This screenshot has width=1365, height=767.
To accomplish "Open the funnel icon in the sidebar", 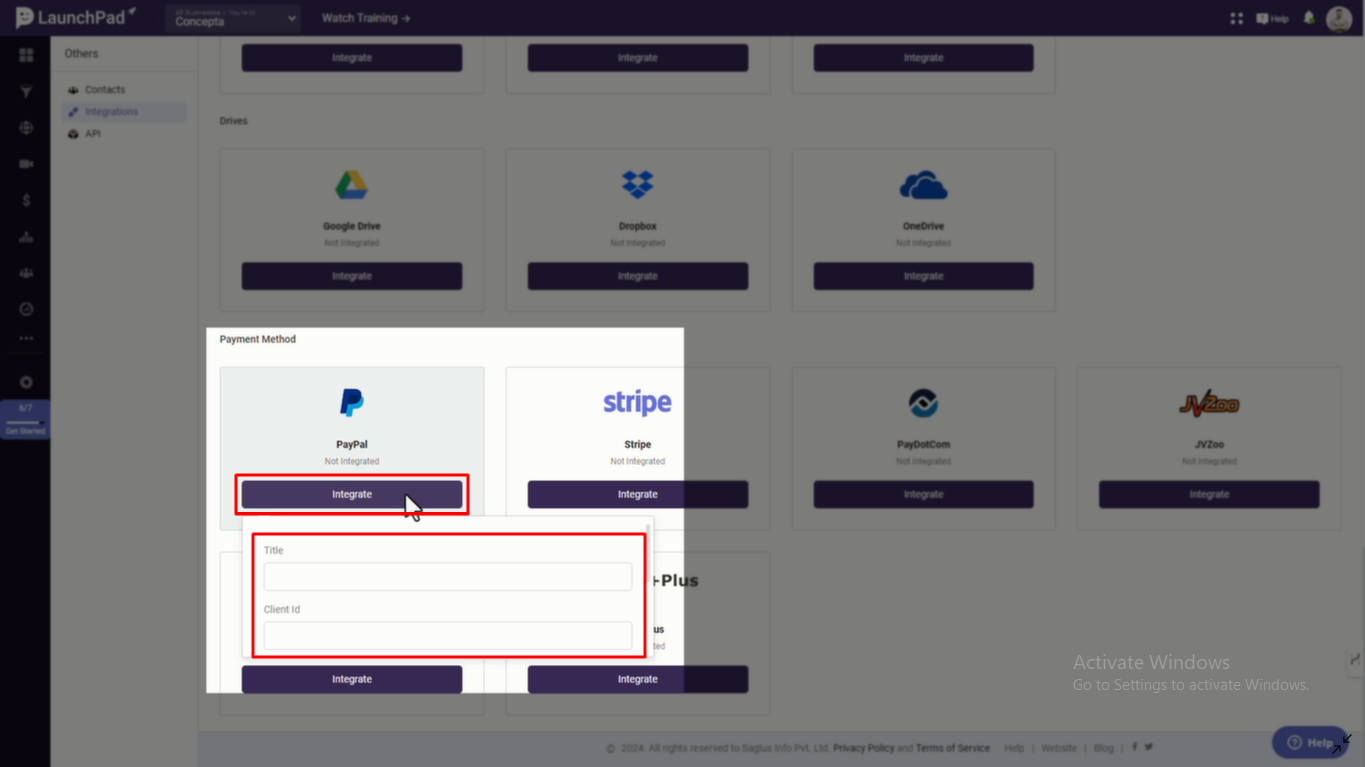I will (x=26, y=92).
